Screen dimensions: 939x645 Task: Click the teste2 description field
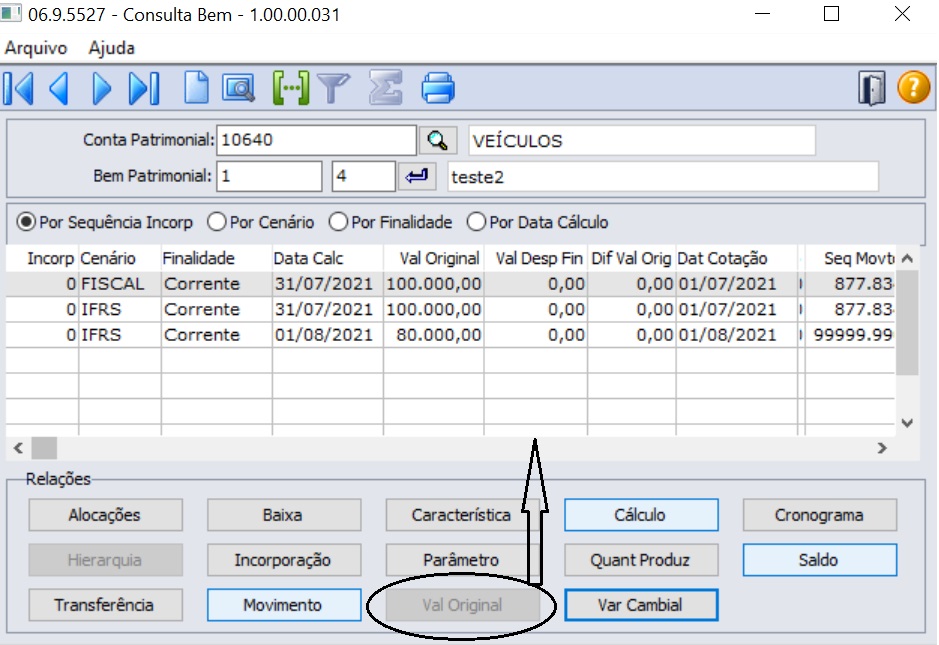click(x=663, y=177)
